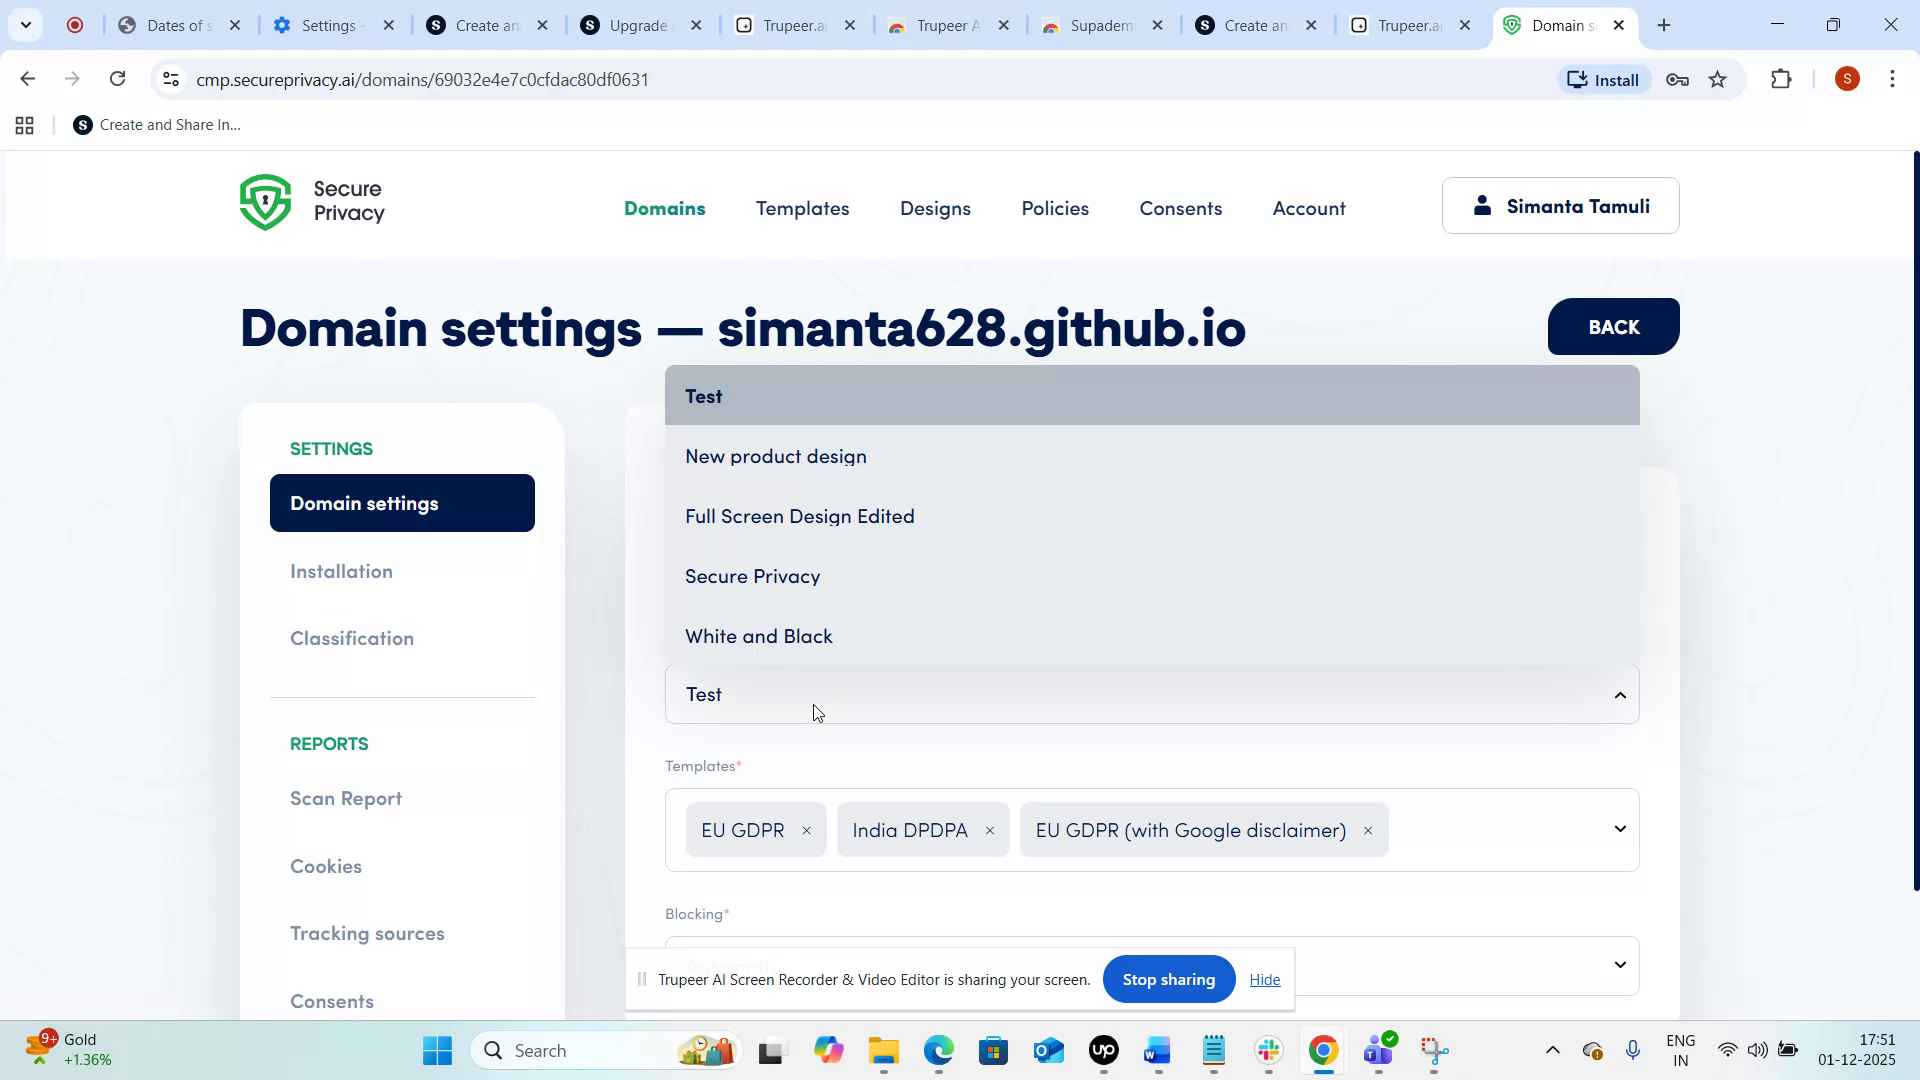Open Slack from the taskbar
Screen dimensions: 1920x1080
coord(1267,1050)
